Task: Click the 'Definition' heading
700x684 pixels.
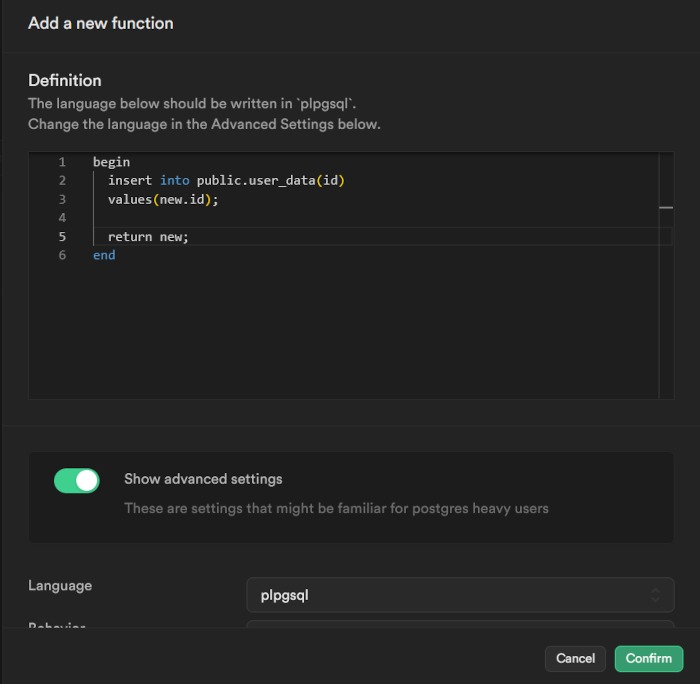Action: 65,80
